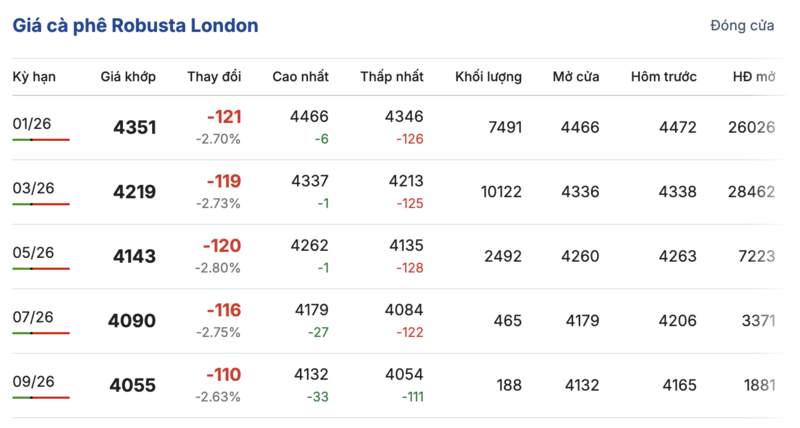Click the 'Đóng cửa' status label
Screen dimensions: 800x428
(x=742, y=26)
